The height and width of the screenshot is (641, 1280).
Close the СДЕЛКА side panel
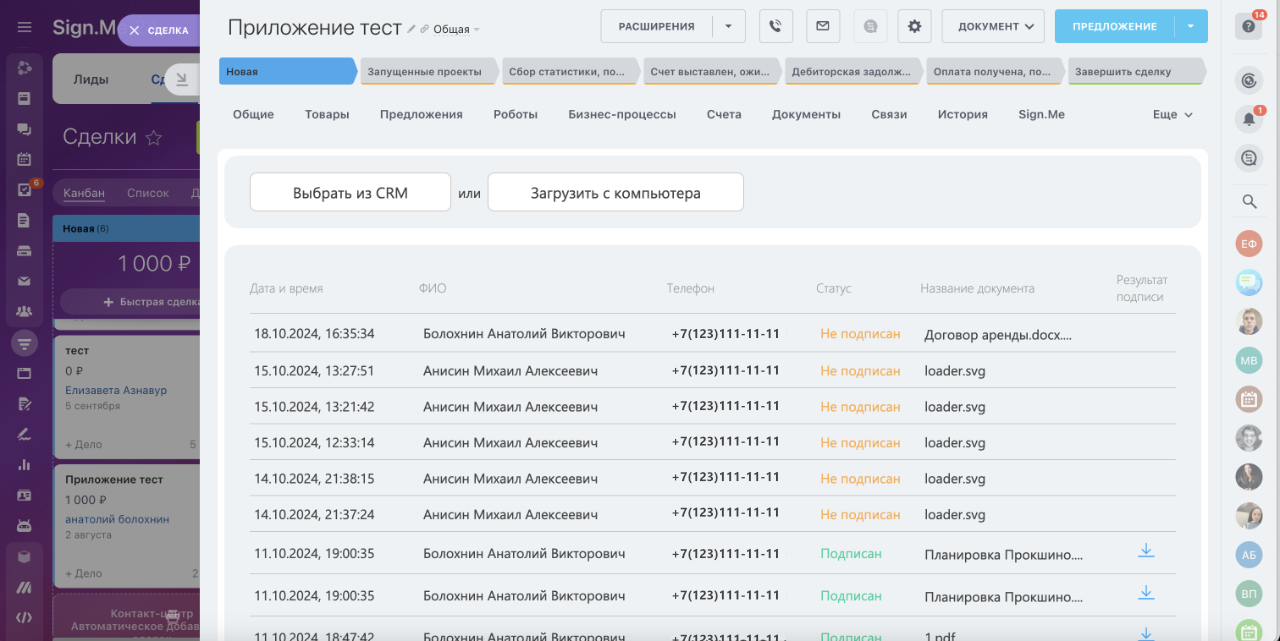[x=135, y=31]
